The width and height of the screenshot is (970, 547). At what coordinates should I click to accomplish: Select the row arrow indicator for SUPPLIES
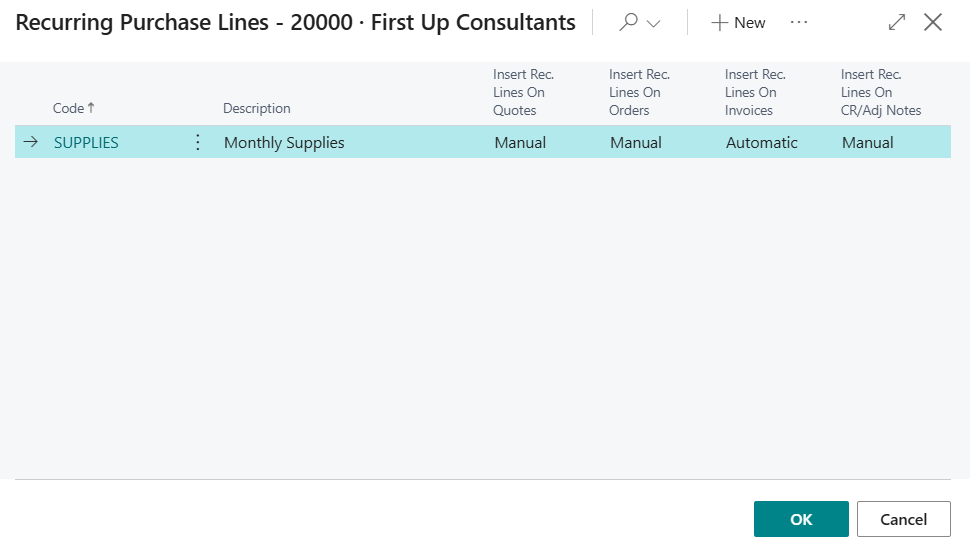[30, 142]
